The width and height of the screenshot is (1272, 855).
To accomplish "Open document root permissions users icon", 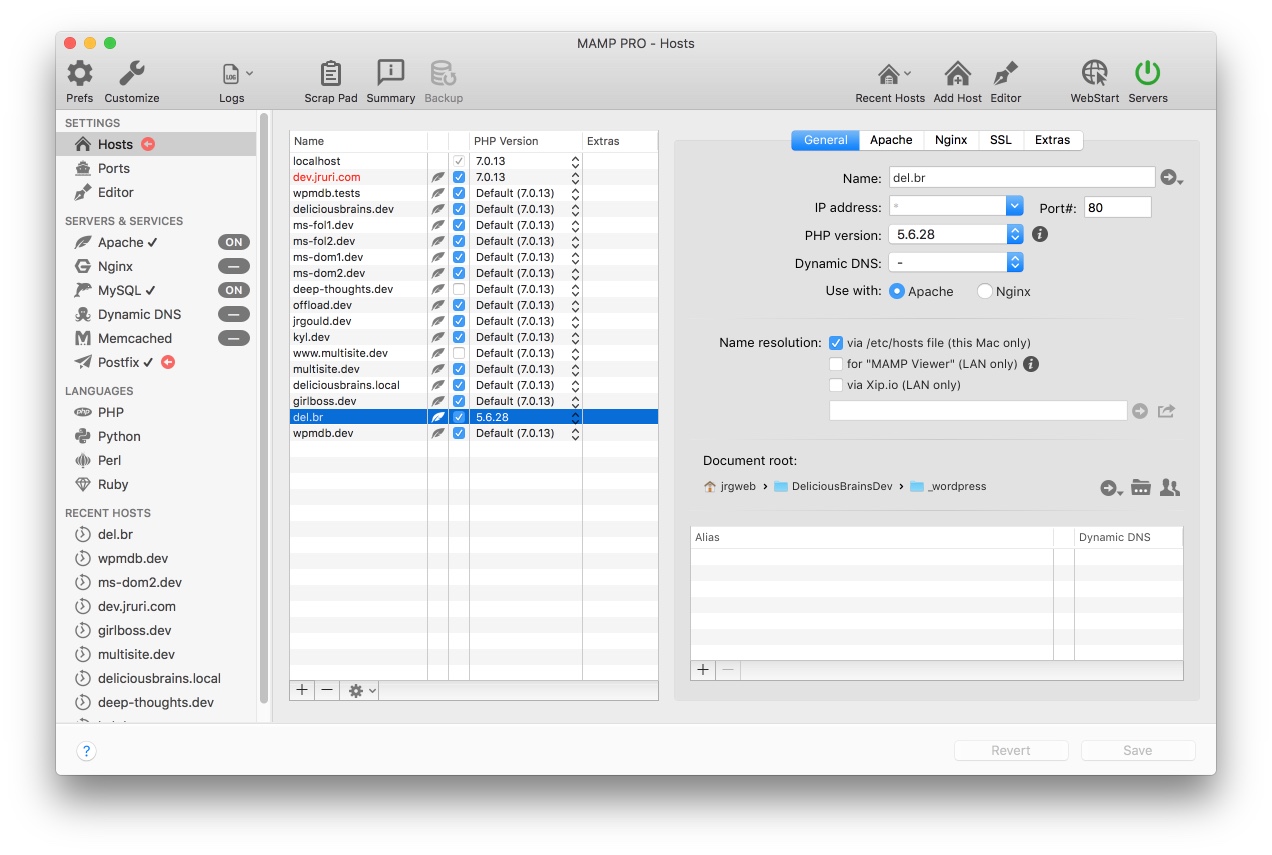I will tap(1170, 488).
